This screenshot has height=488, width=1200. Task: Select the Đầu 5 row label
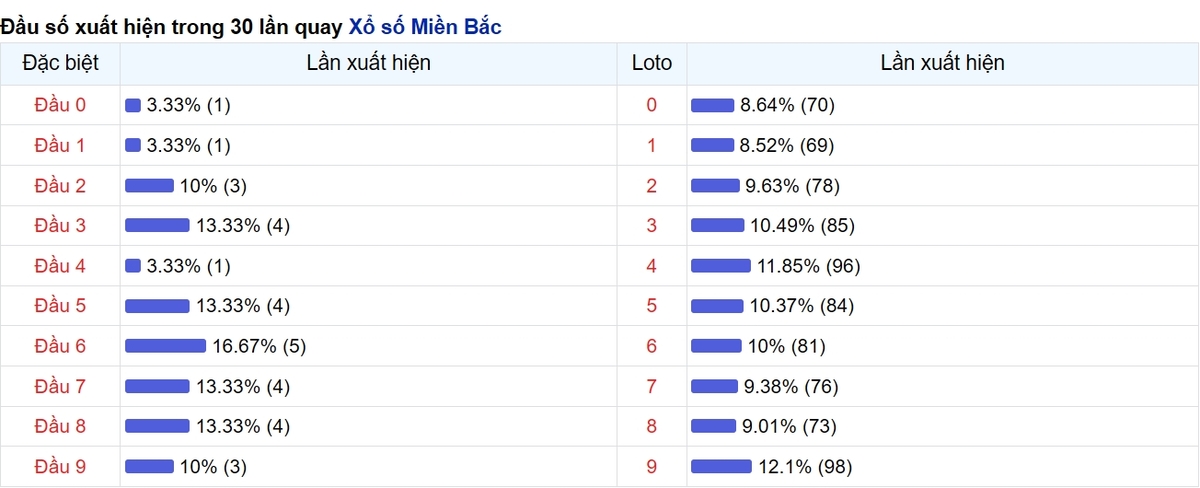60,306
